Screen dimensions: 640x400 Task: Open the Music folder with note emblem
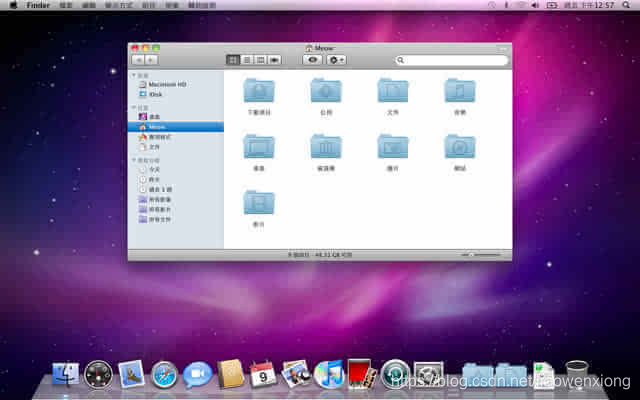[x=460, y=90]
